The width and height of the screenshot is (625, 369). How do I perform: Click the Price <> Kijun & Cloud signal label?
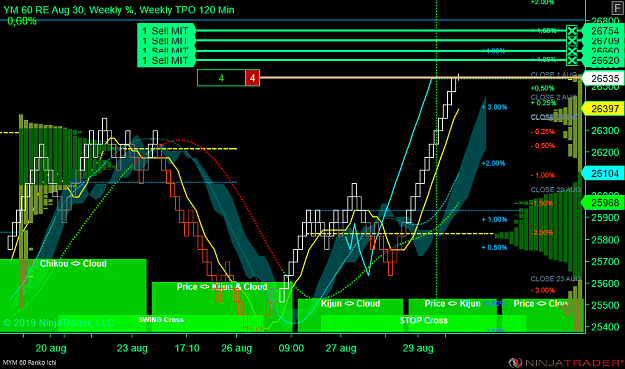pyautogui.click(x=222, y=287)
